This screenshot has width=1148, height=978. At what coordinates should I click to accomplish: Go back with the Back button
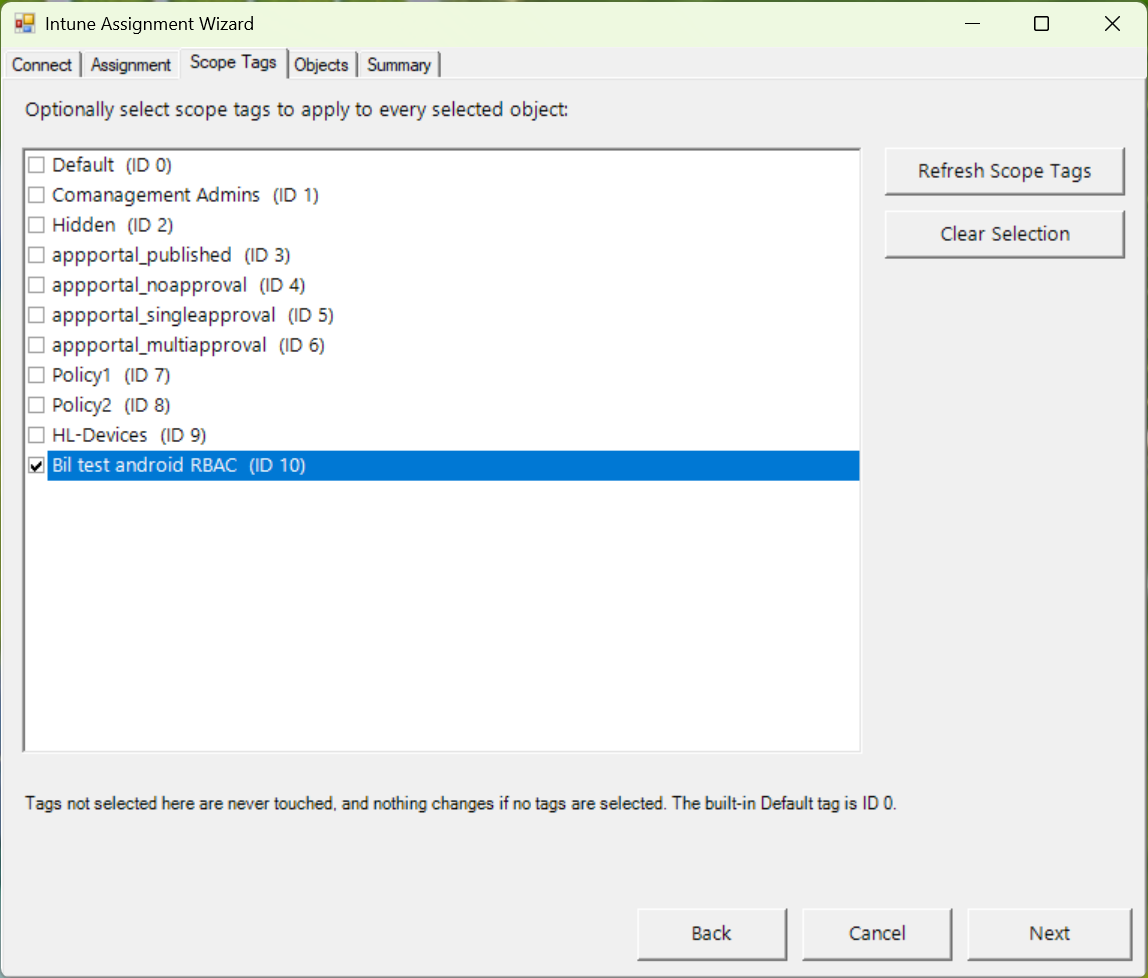point(712,933)
